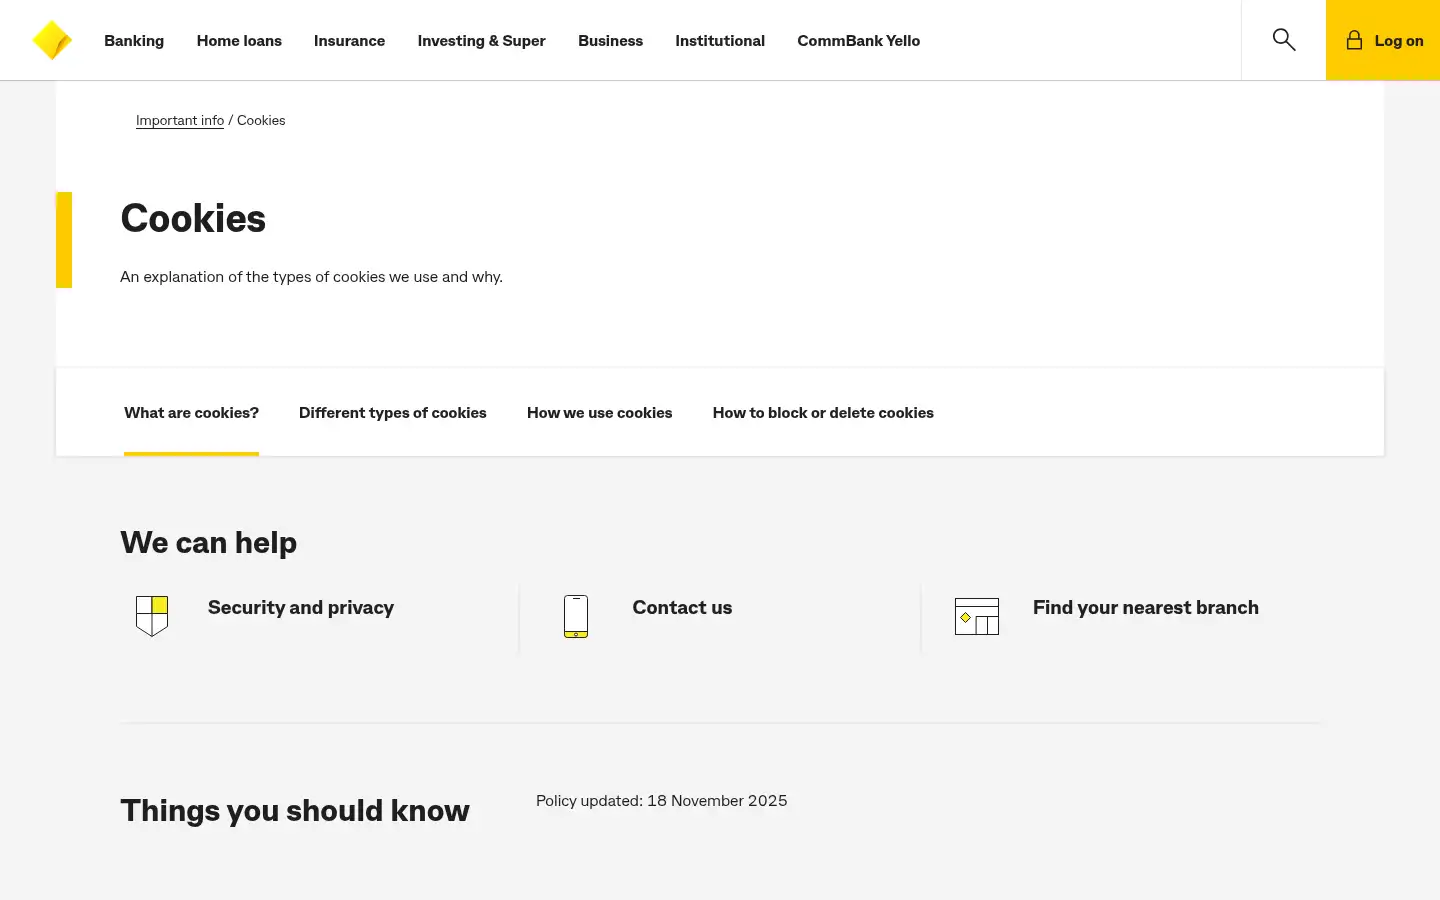This screenshot has height=900, width=1440.
Task: Go to How to block or delete cookies
Action: click(x=823, y=413)
